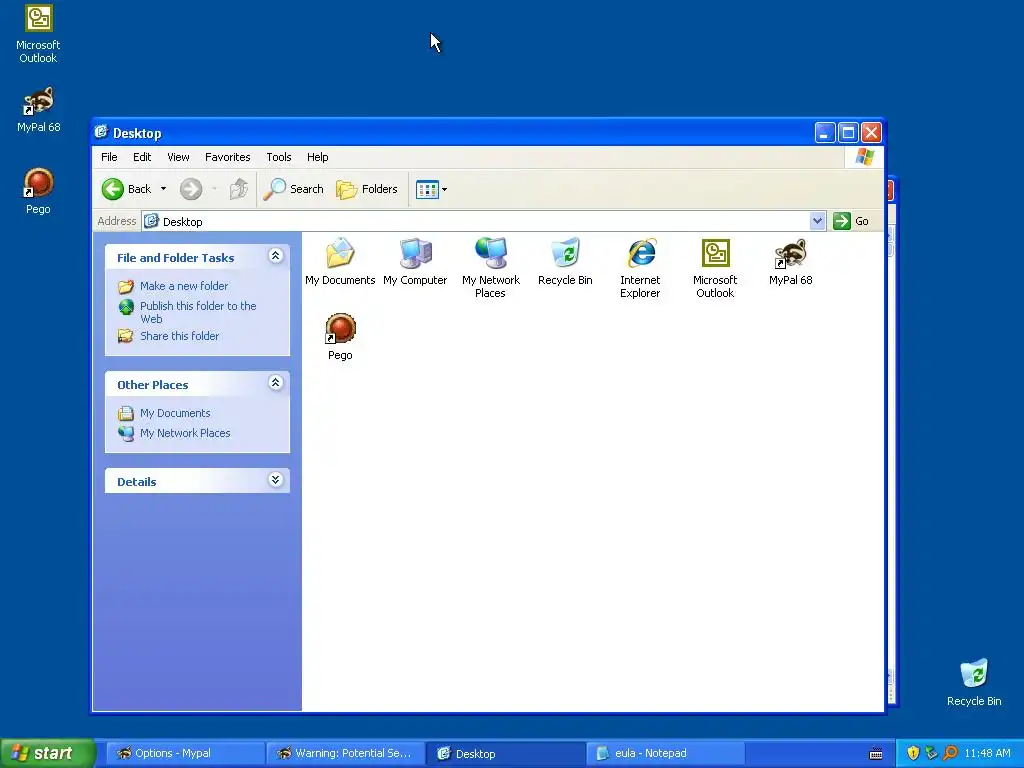
Task: Click the green Go button
Action: (x=852, y=221)
